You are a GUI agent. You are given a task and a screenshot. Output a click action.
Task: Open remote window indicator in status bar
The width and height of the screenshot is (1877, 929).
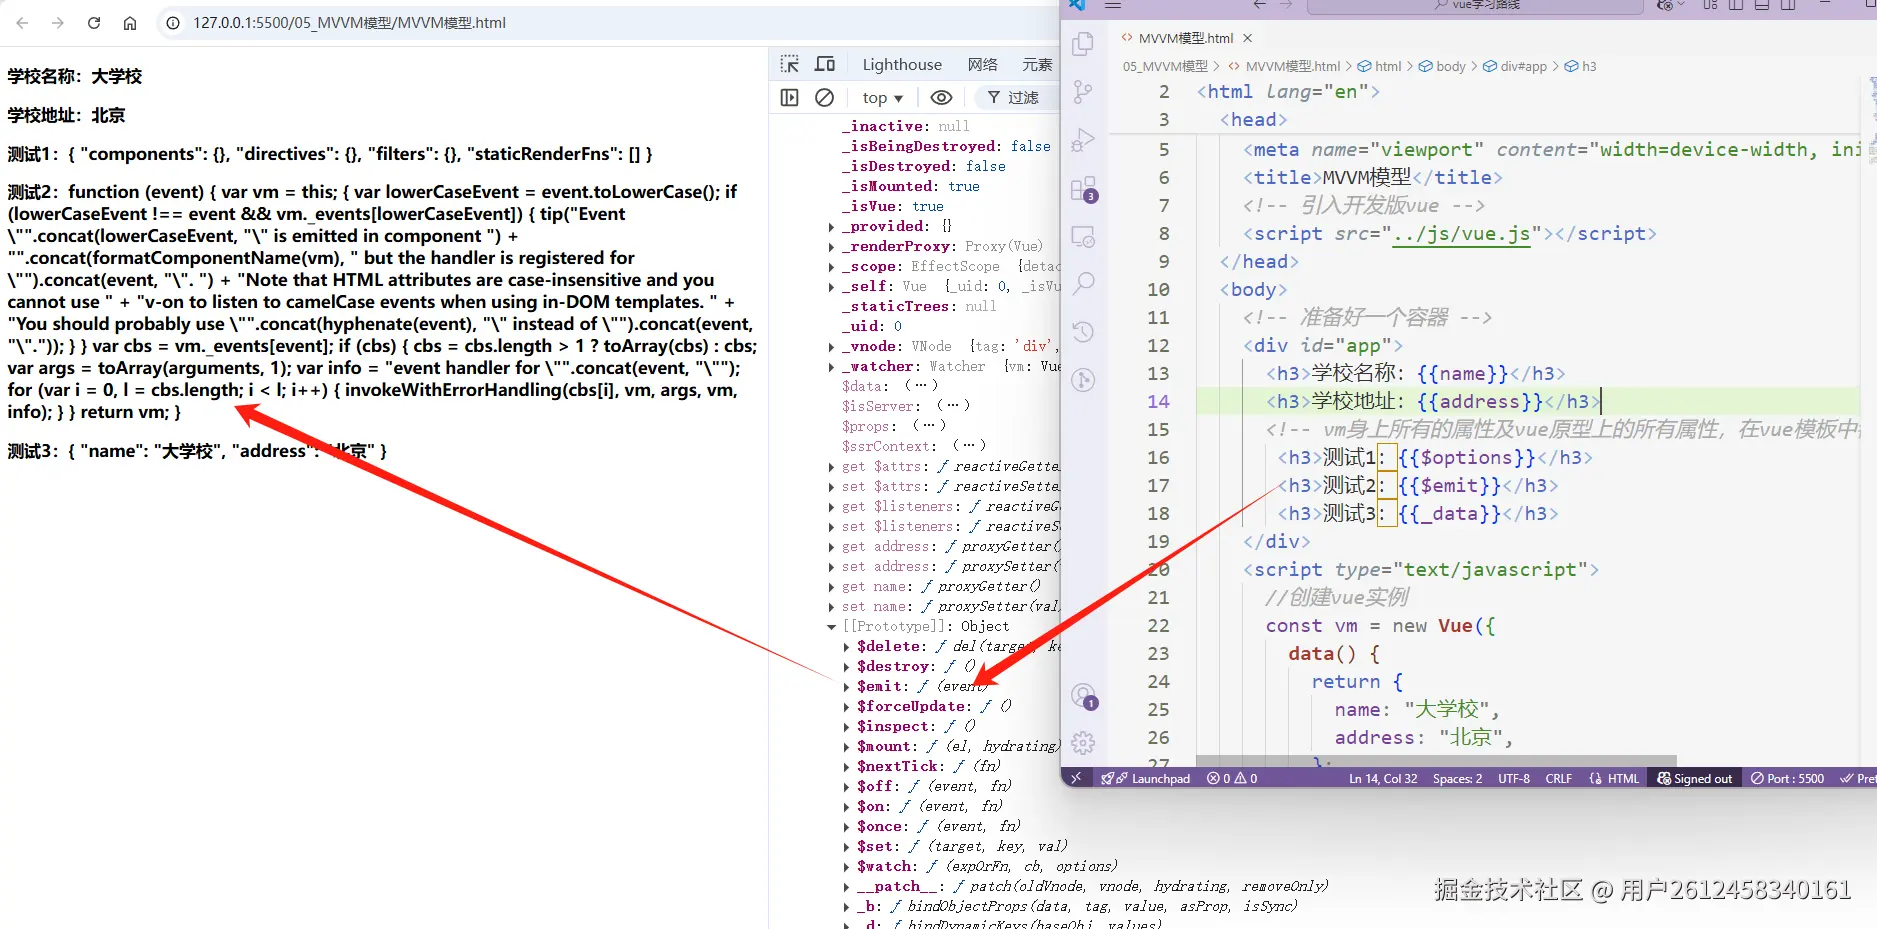[x=1076, y=778]
